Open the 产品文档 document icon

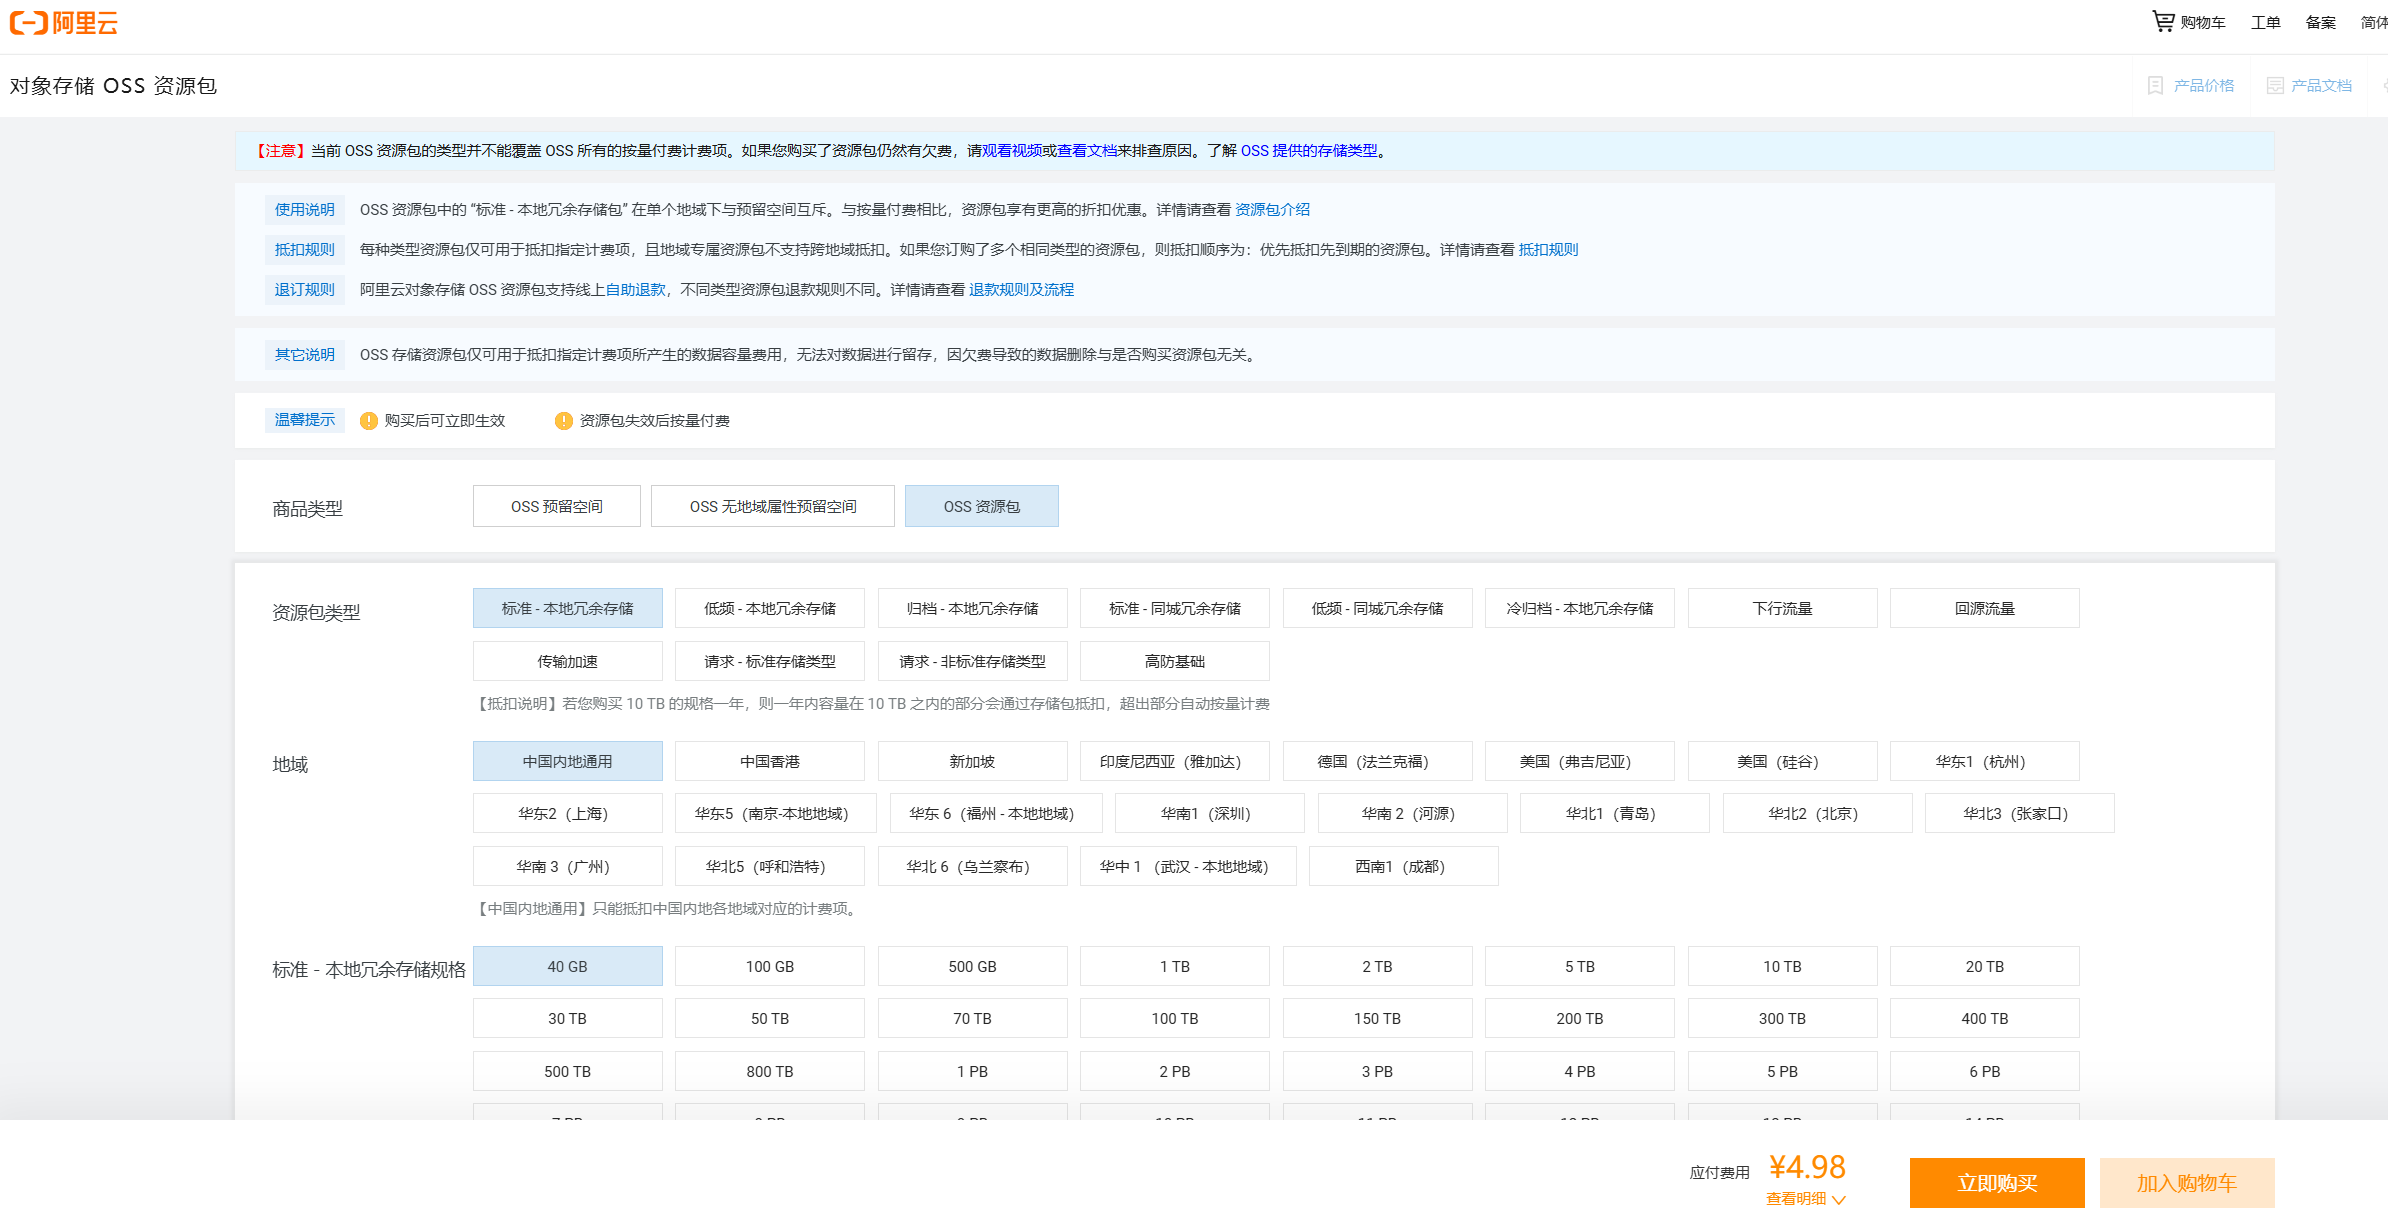tap(2275, 86)
